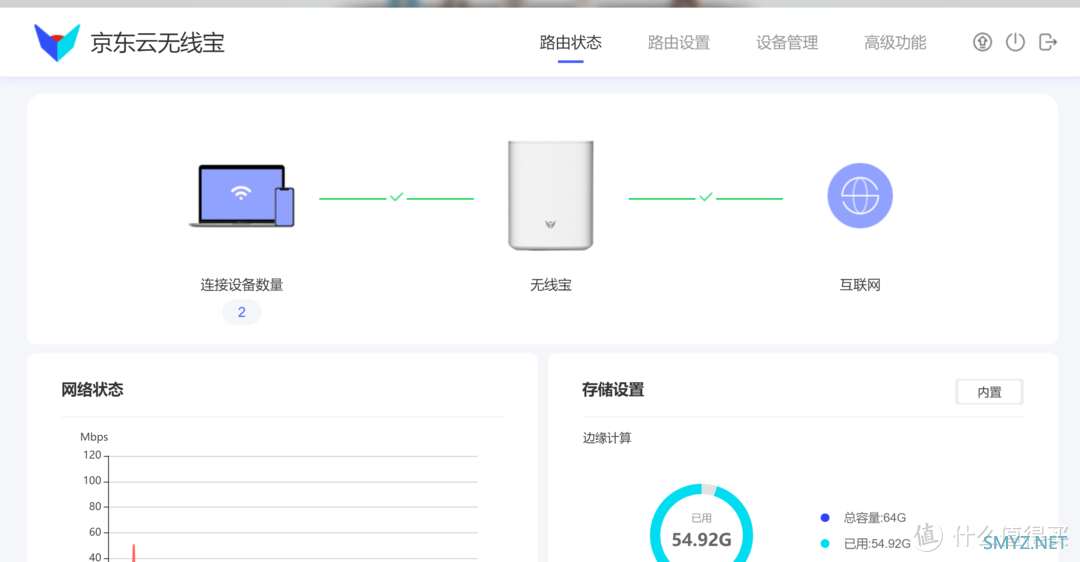This screenshot has height=562, width=1080.
Task: Click the 互联网 label
Action: (x=860, y=285)
